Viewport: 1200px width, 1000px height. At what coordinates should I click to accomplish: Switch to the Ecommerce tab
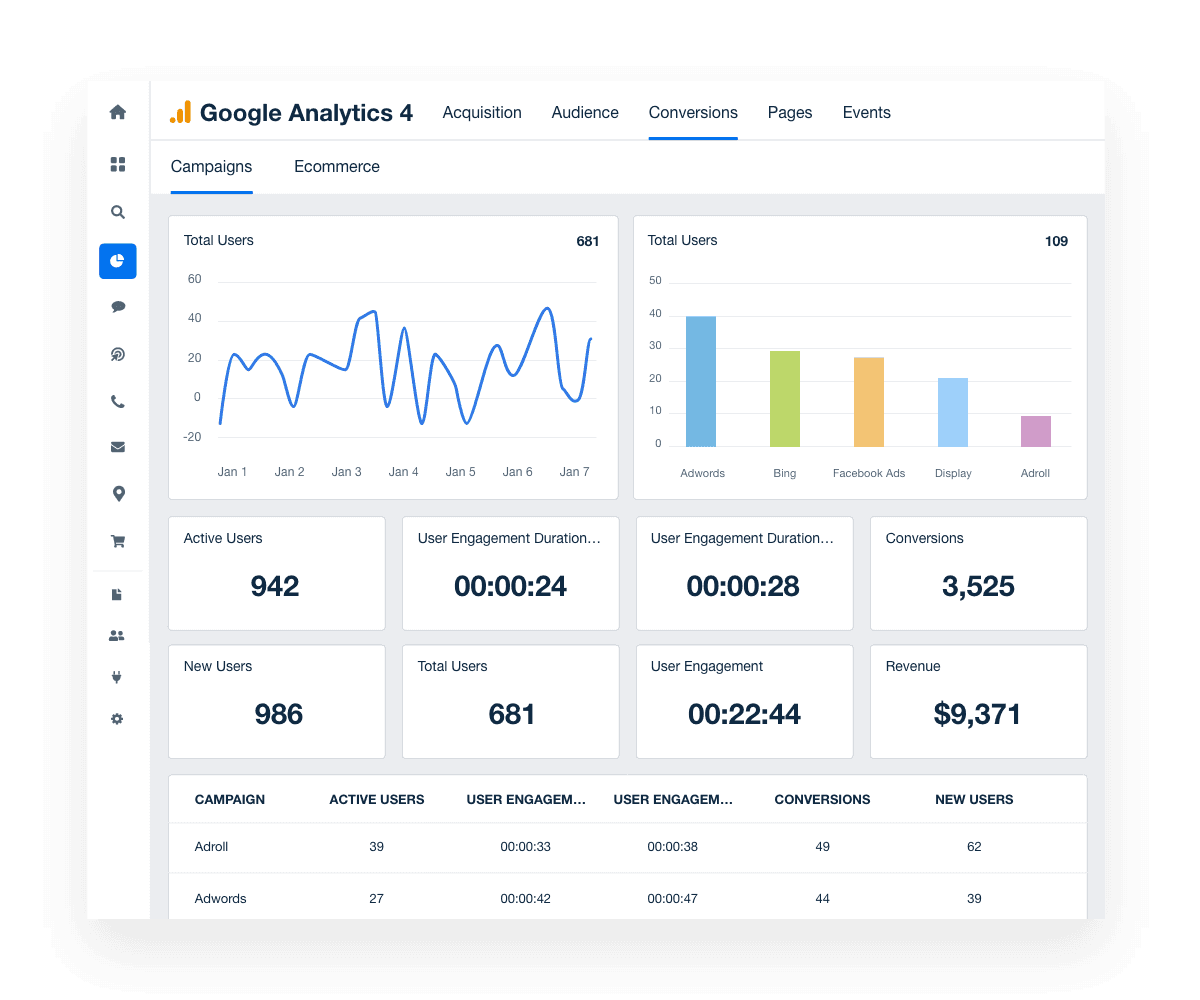pos(337,166)
